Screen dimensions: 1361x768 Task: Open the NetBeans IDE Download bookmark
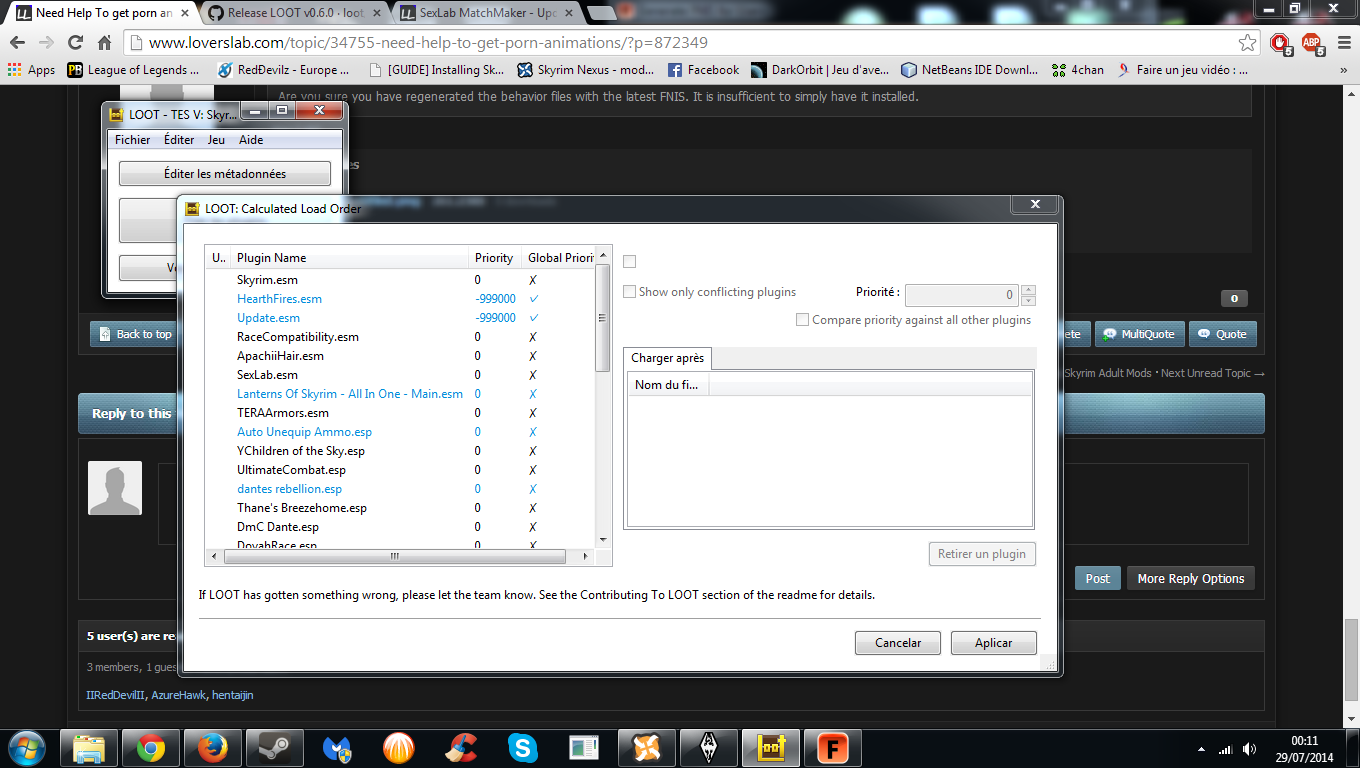970,70
